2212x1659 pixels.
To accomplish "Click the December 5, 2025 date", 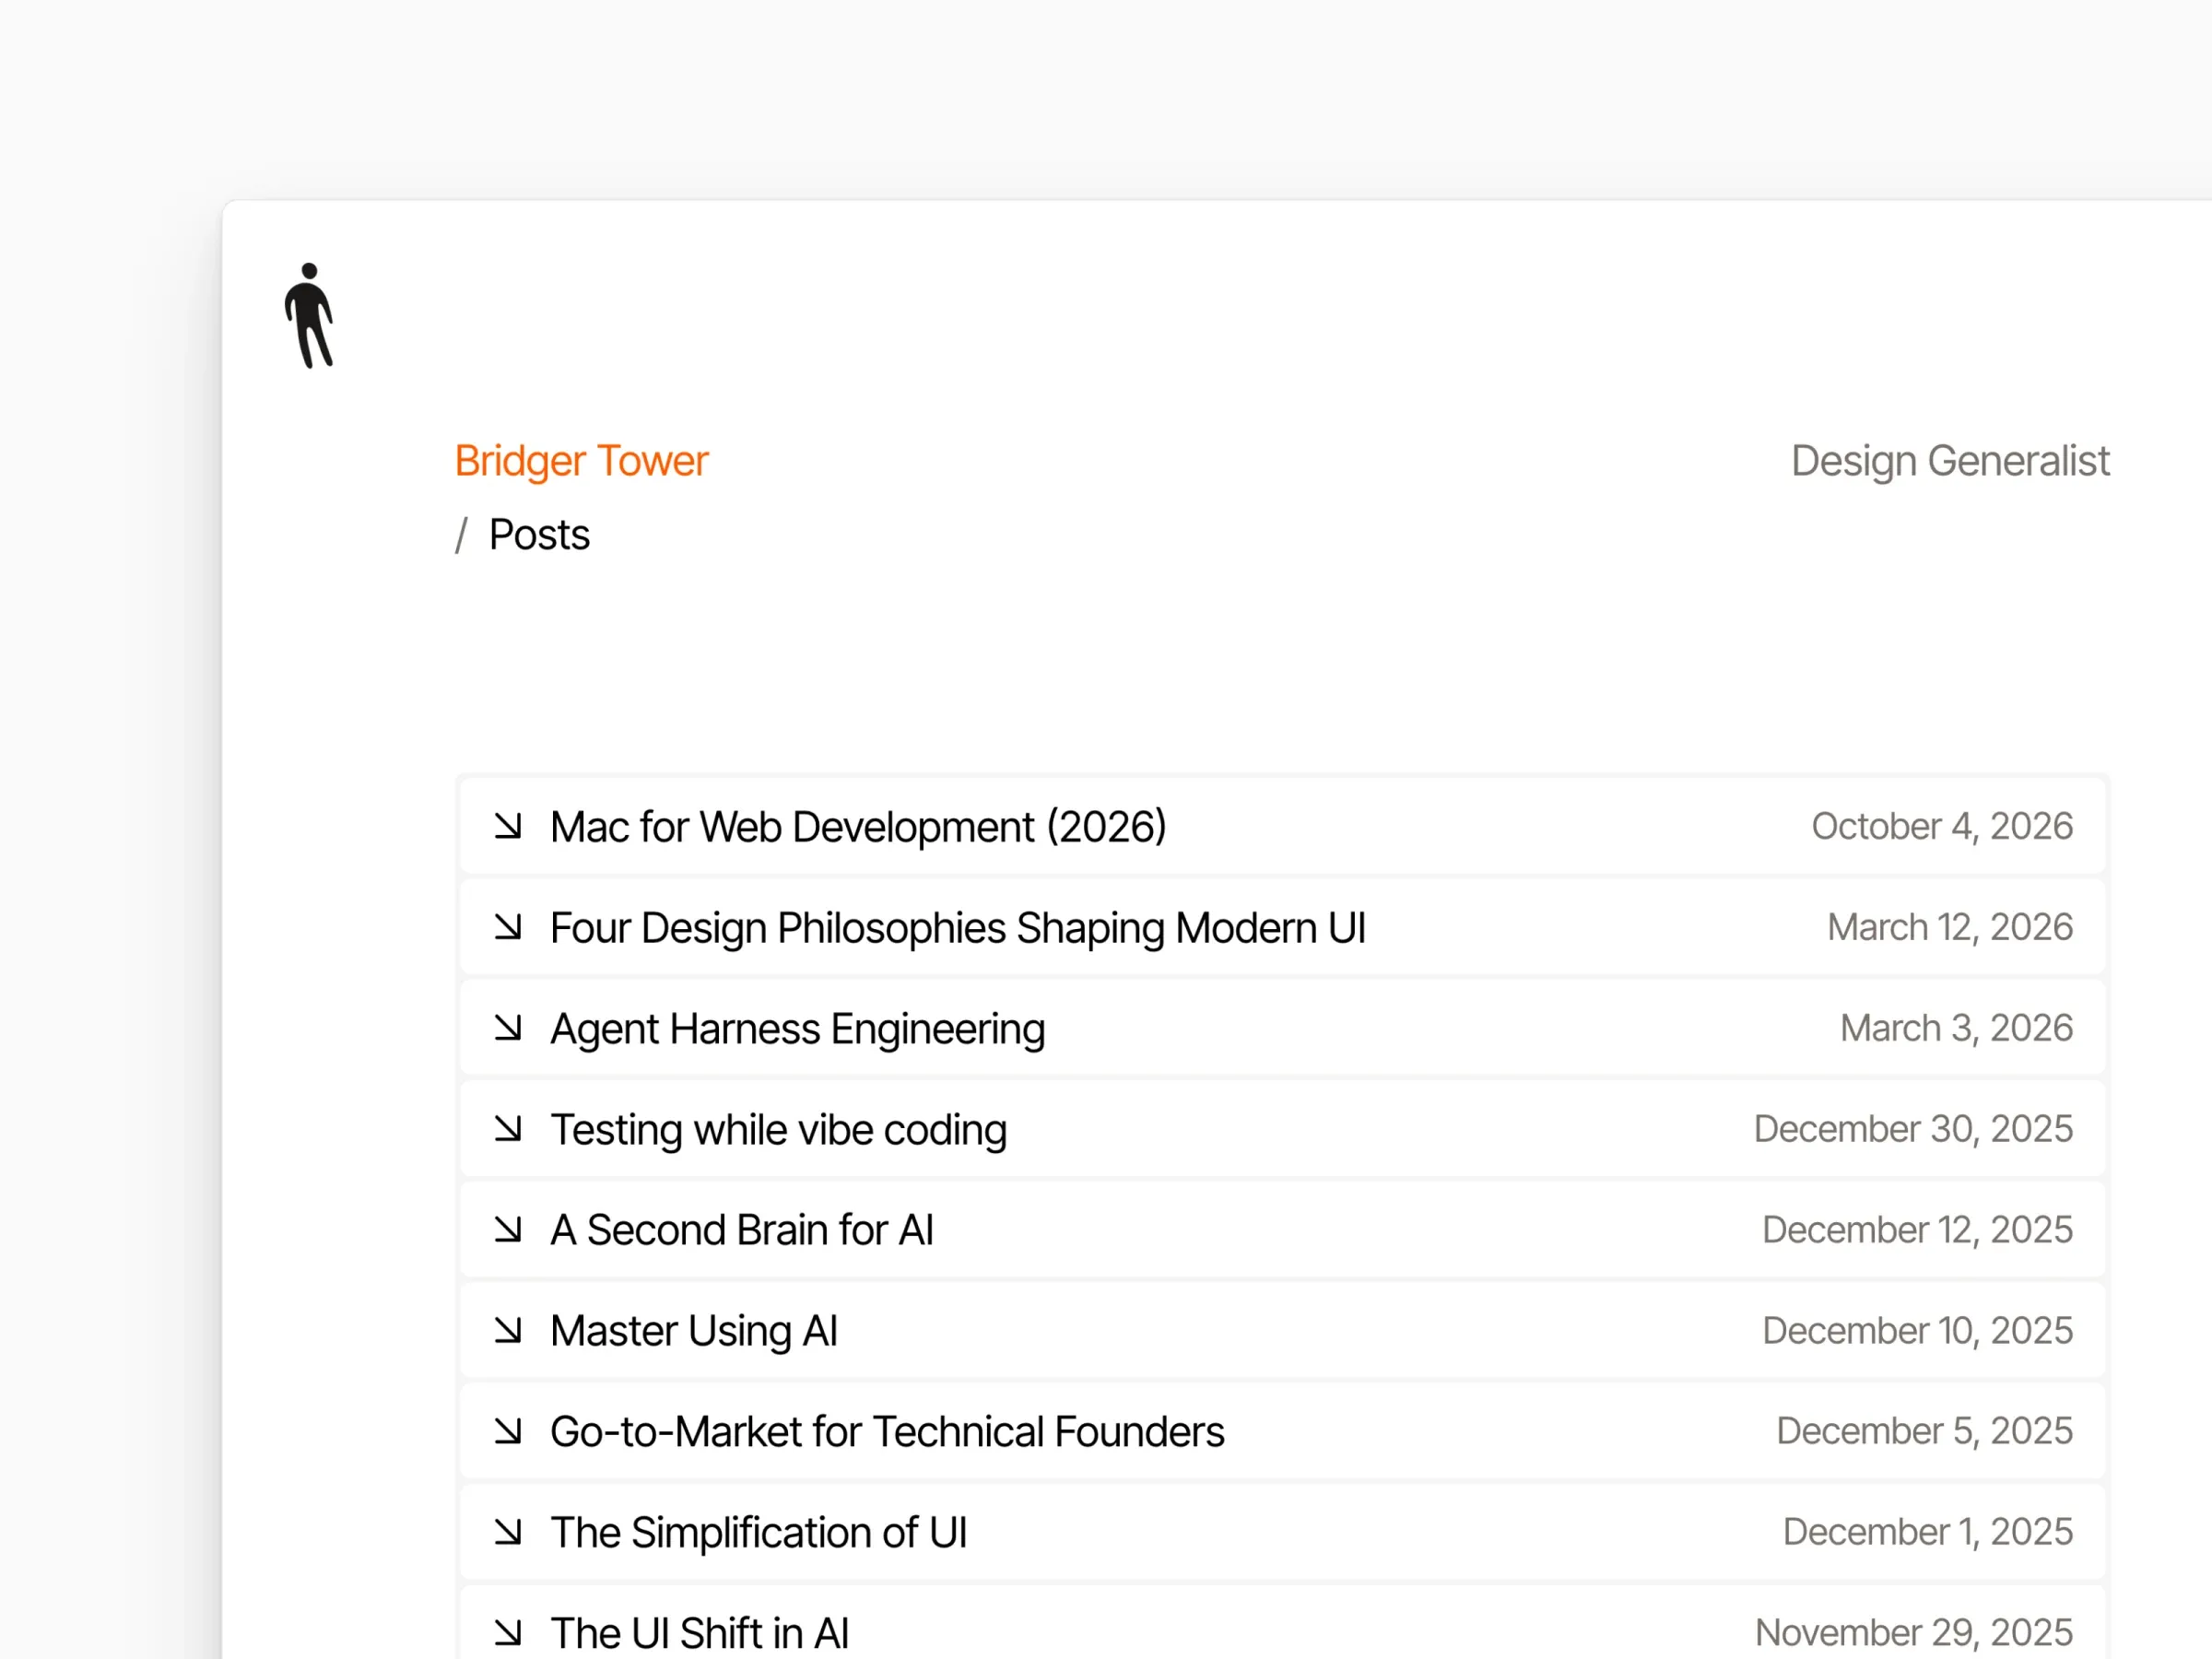I will tap(1924, 1431).
